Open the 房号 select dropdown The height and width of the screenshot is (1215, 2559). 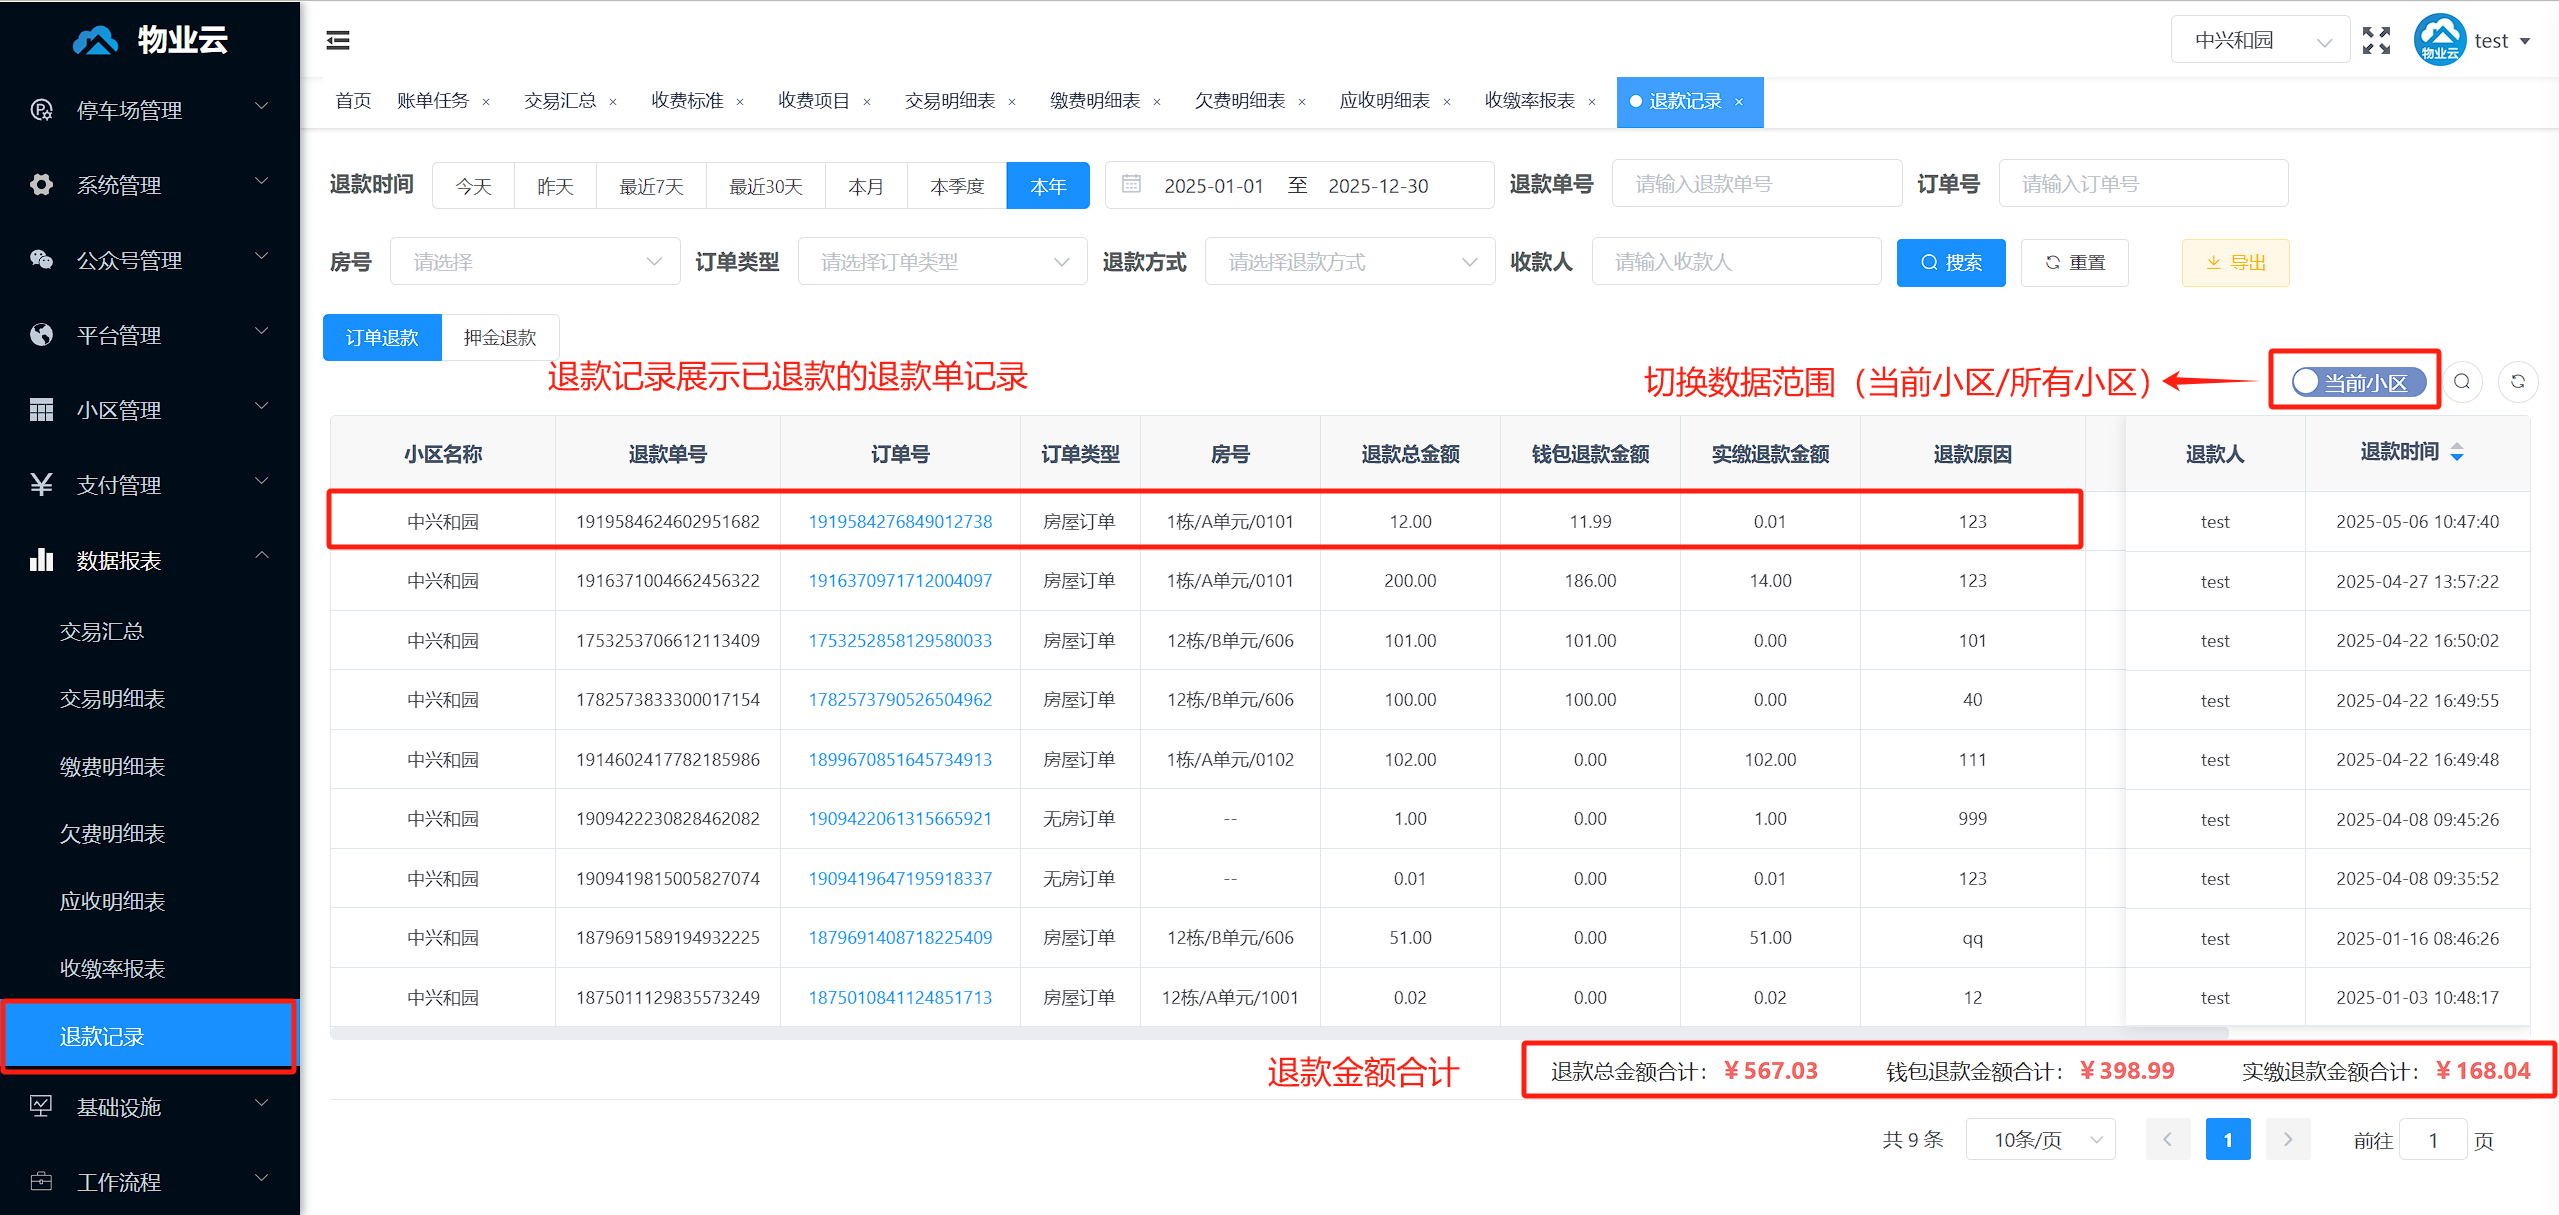[535, 262]
